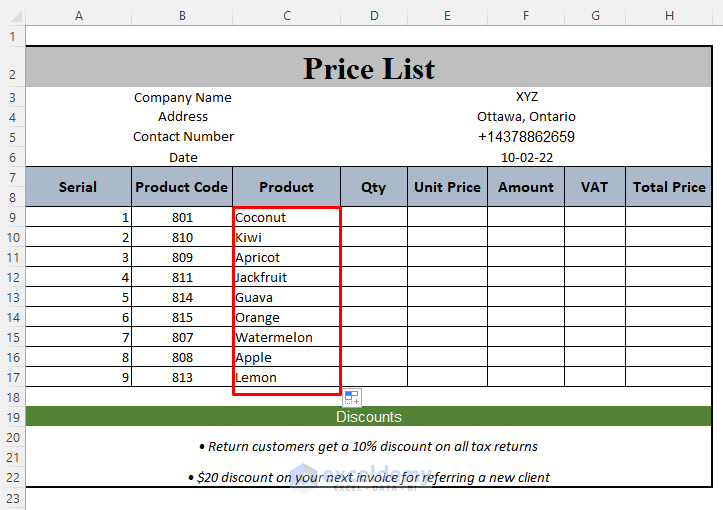Viewport: 723px width, 510px height.
Task: Select the Guava product cell
Action: tap(287, 297)
